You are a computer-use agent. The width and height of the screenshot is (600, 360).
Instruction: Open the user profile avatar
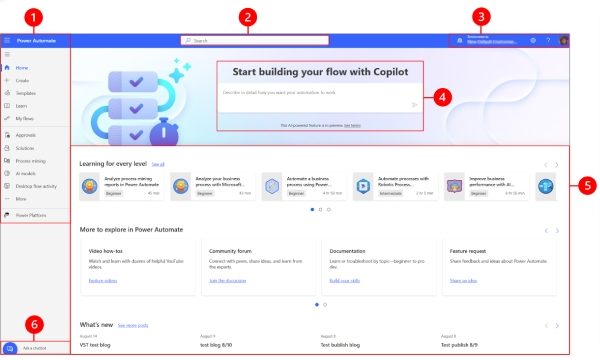coord(563,40)
